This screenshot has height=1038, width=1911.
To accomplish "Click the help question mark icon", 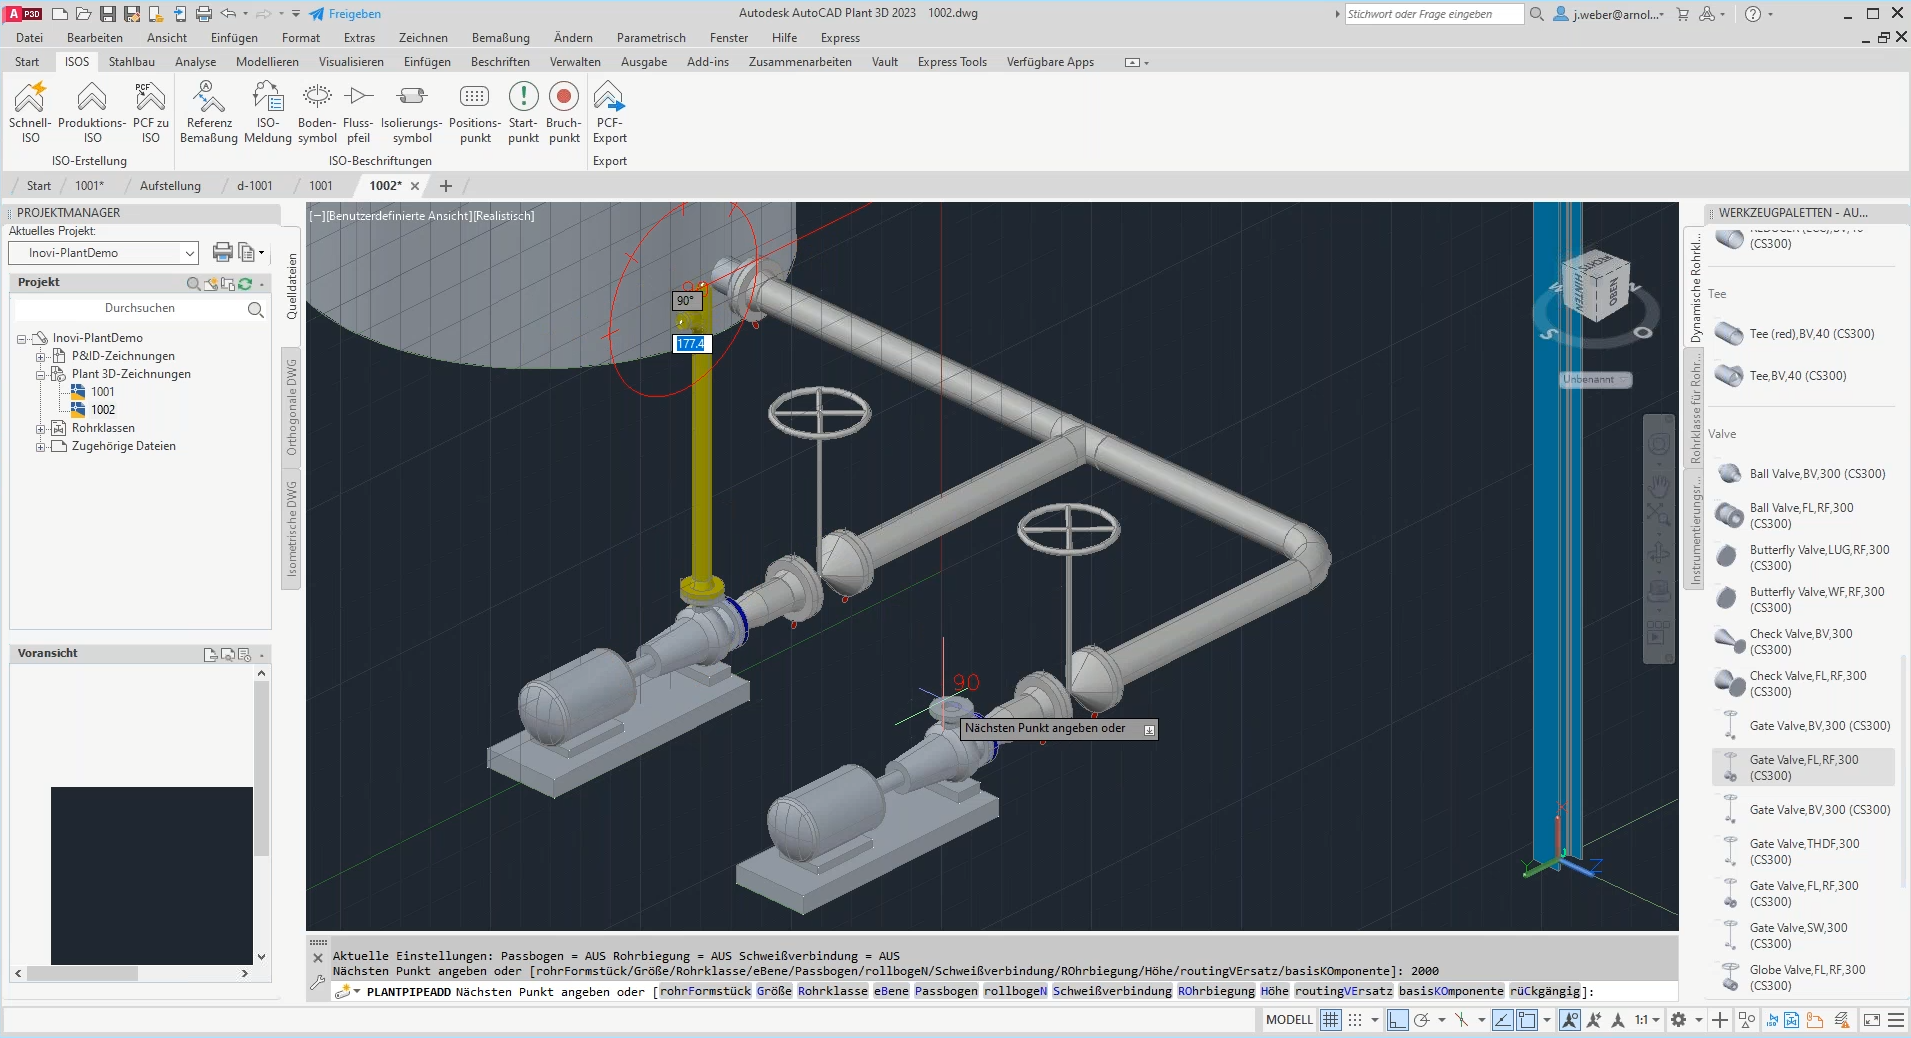I will 1753,14.
